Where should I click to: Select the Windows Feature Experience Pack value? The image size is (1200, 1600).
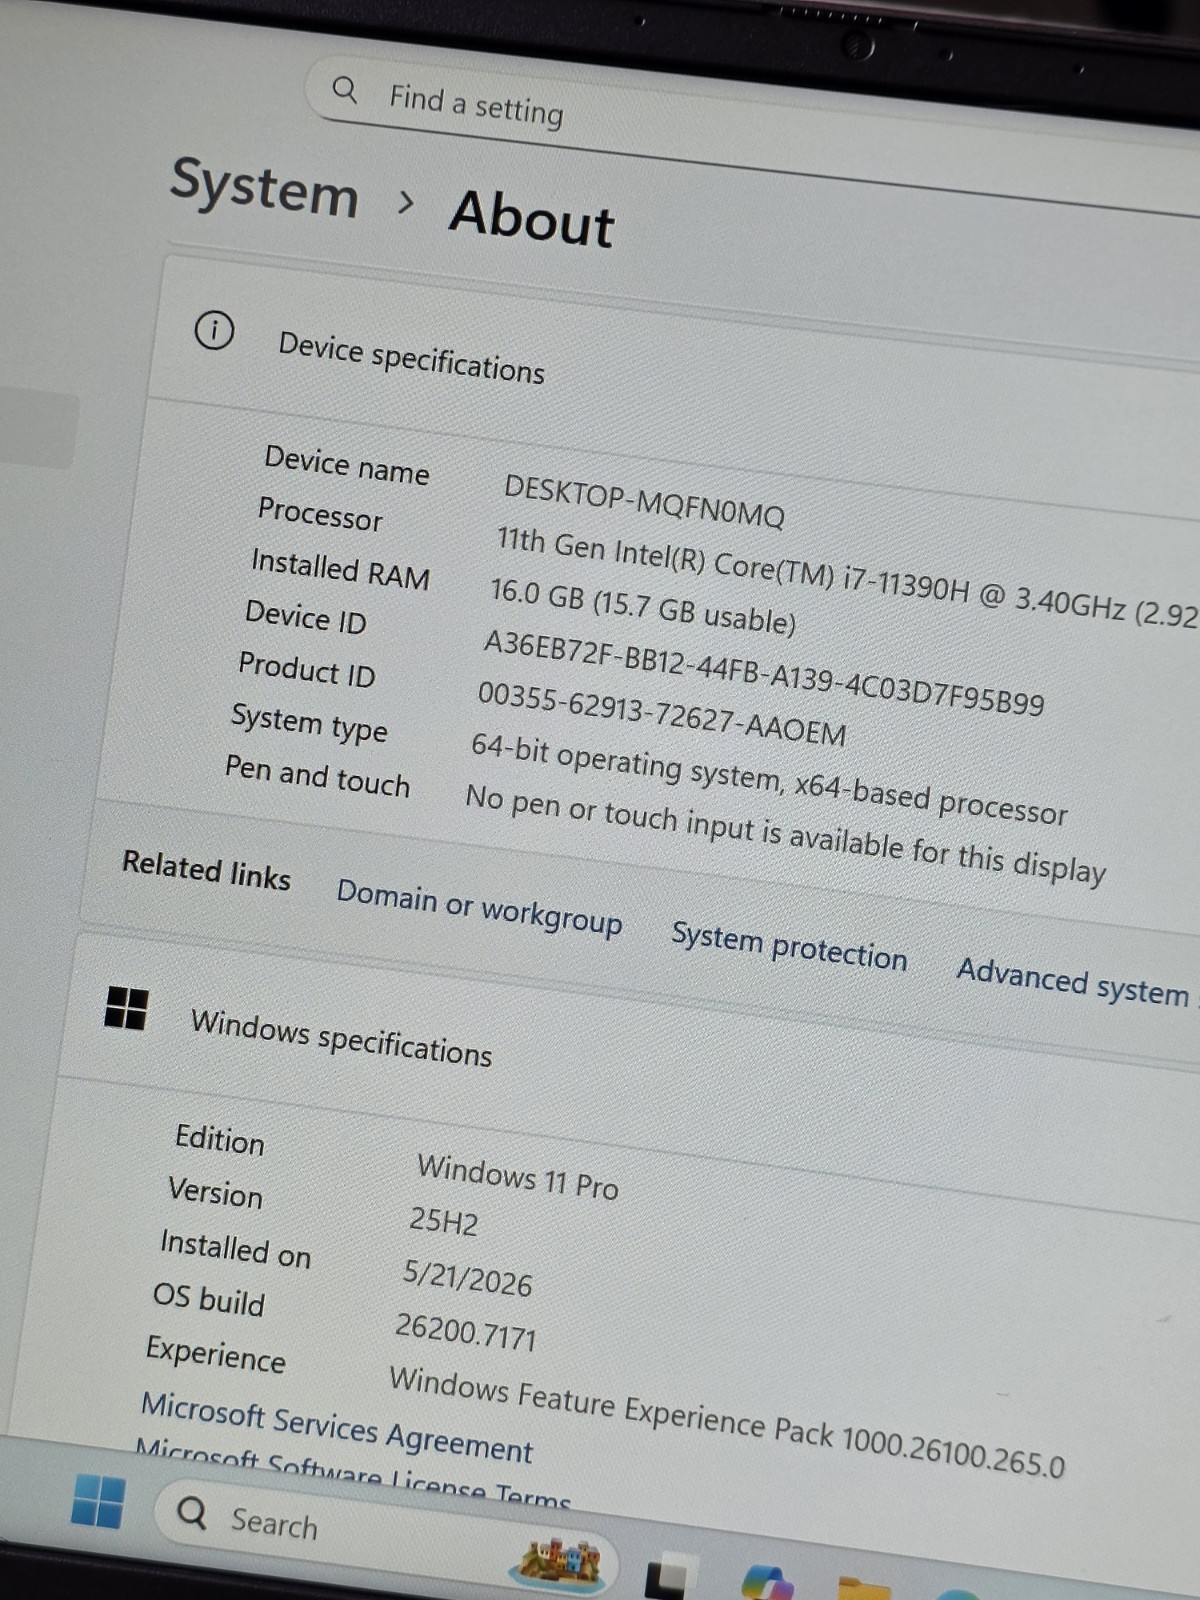(727, 1422)
